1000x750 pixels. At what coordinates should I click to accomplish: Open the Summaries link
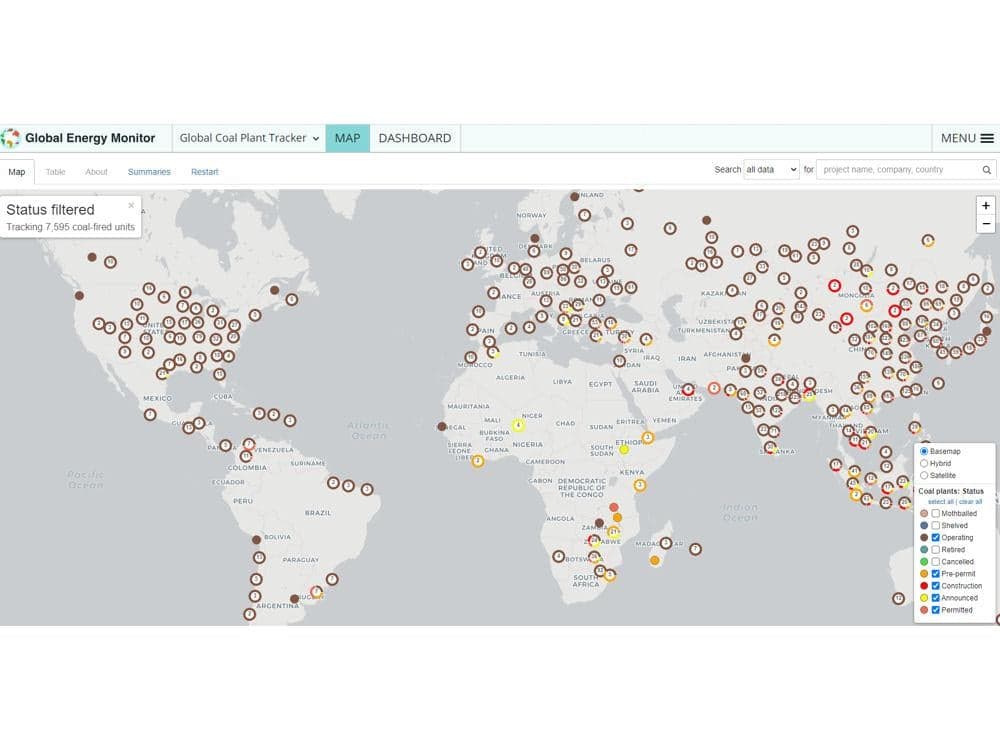(149, 172)
